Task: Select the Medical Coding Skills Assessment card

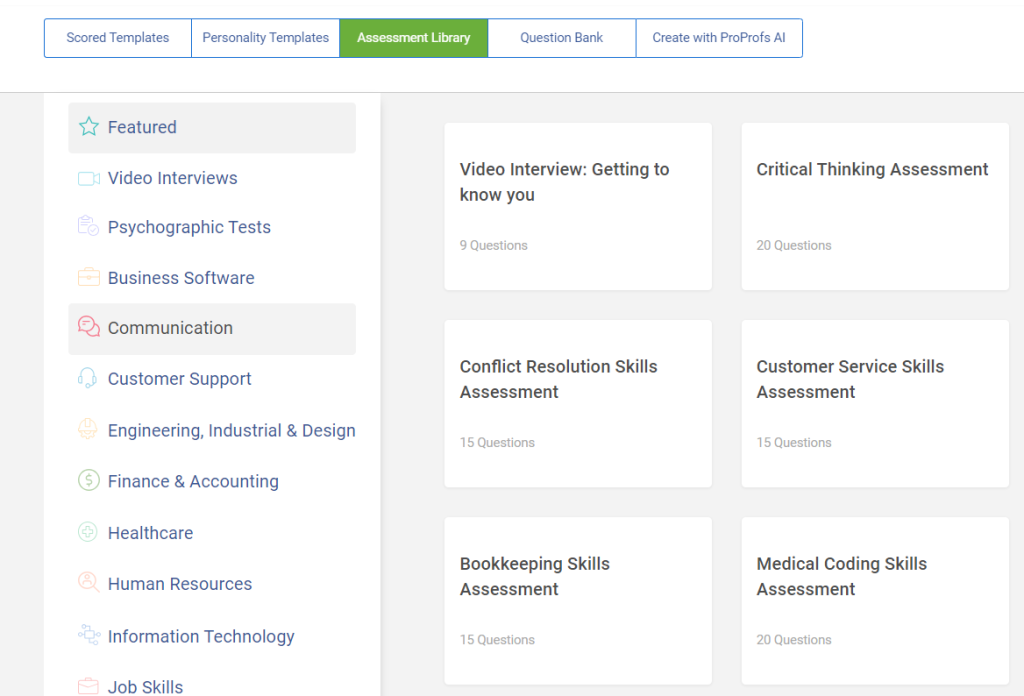Action: 874,600
